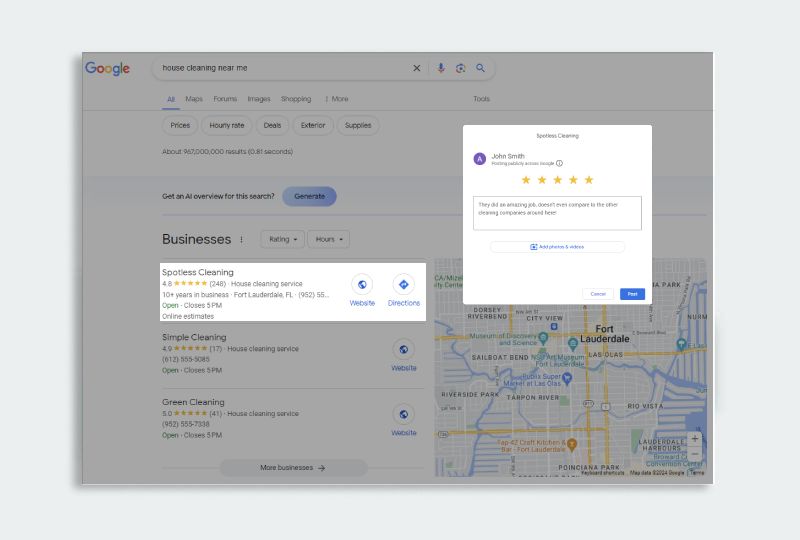Open Spotless Cleaning website globe icon
Screen dimensions: 800x540
[362, 284]
